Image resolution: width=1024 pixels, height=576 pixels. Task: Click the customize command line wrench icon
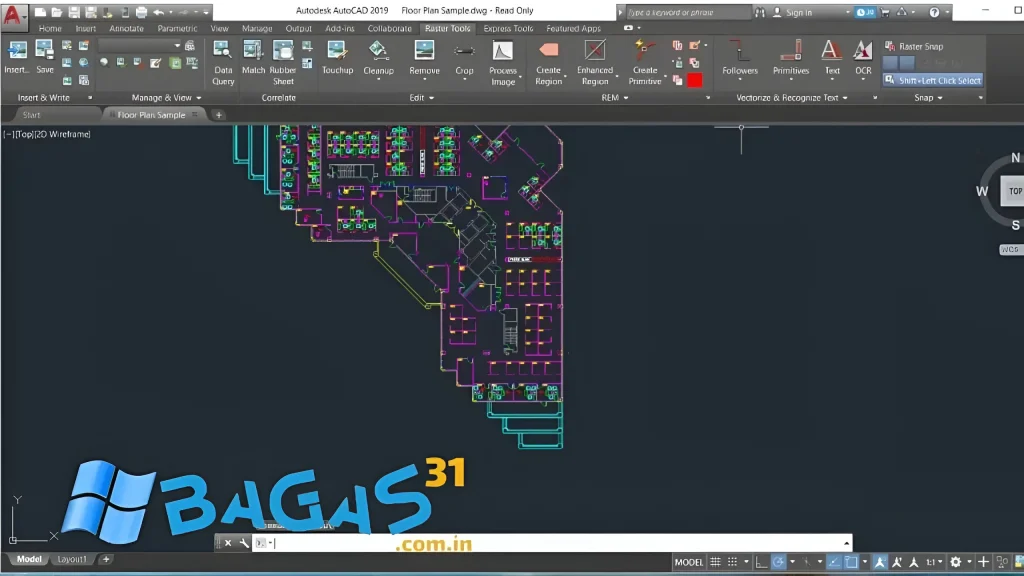244,543
